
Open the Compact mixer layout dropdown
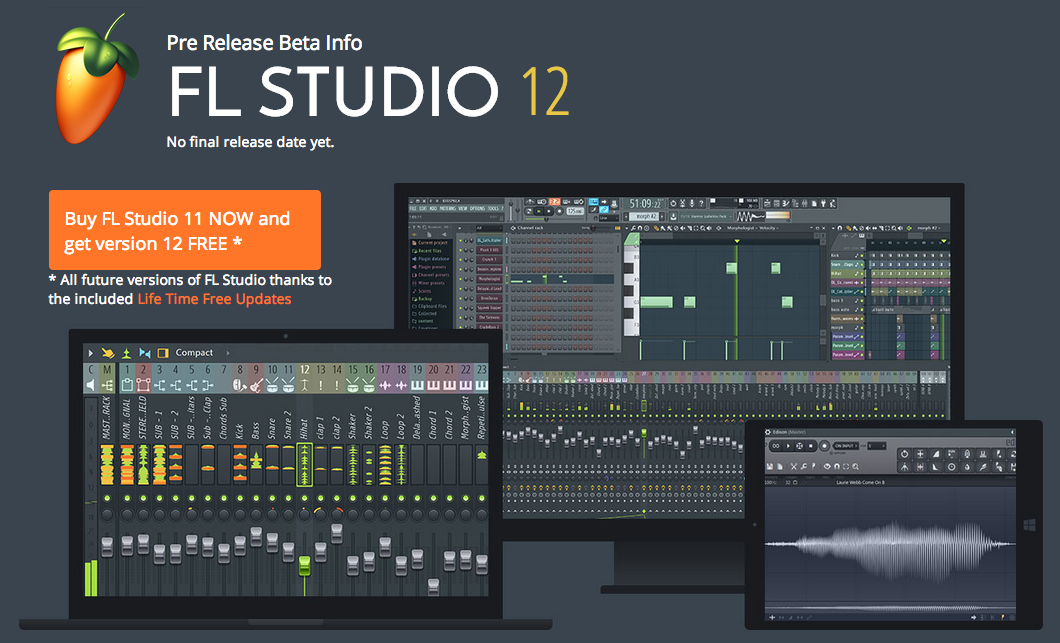click(x=203, y=353)
